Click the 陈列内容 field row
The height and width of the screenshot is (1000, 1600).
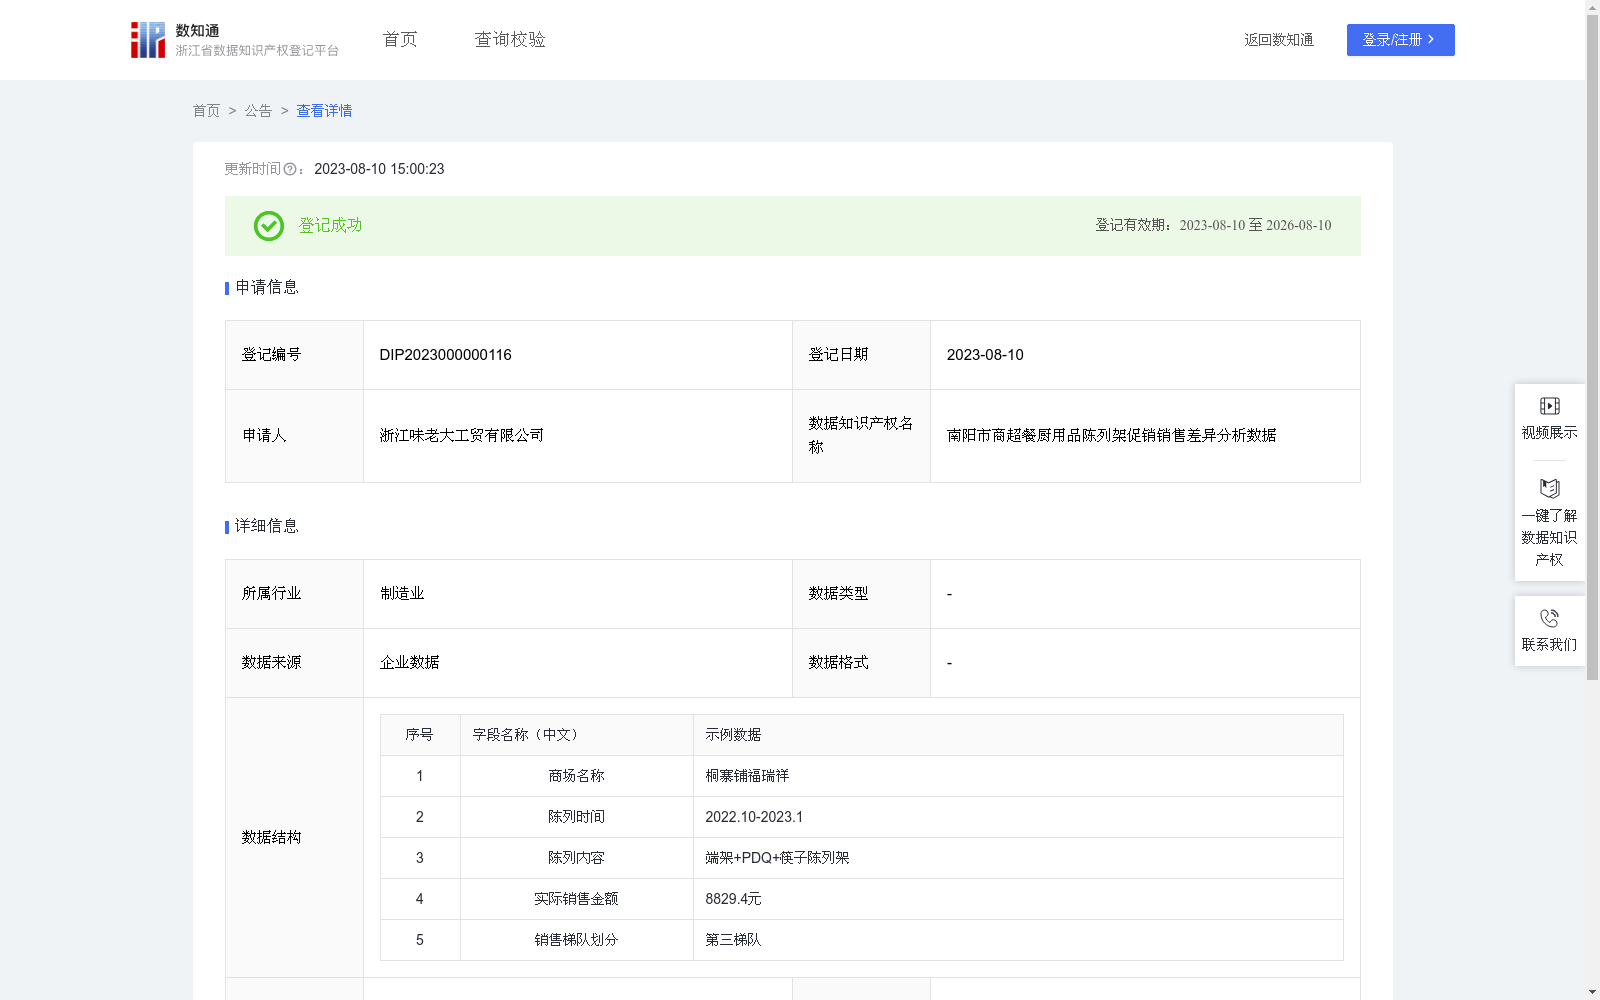pyautogui.click(x=861, y=858)
